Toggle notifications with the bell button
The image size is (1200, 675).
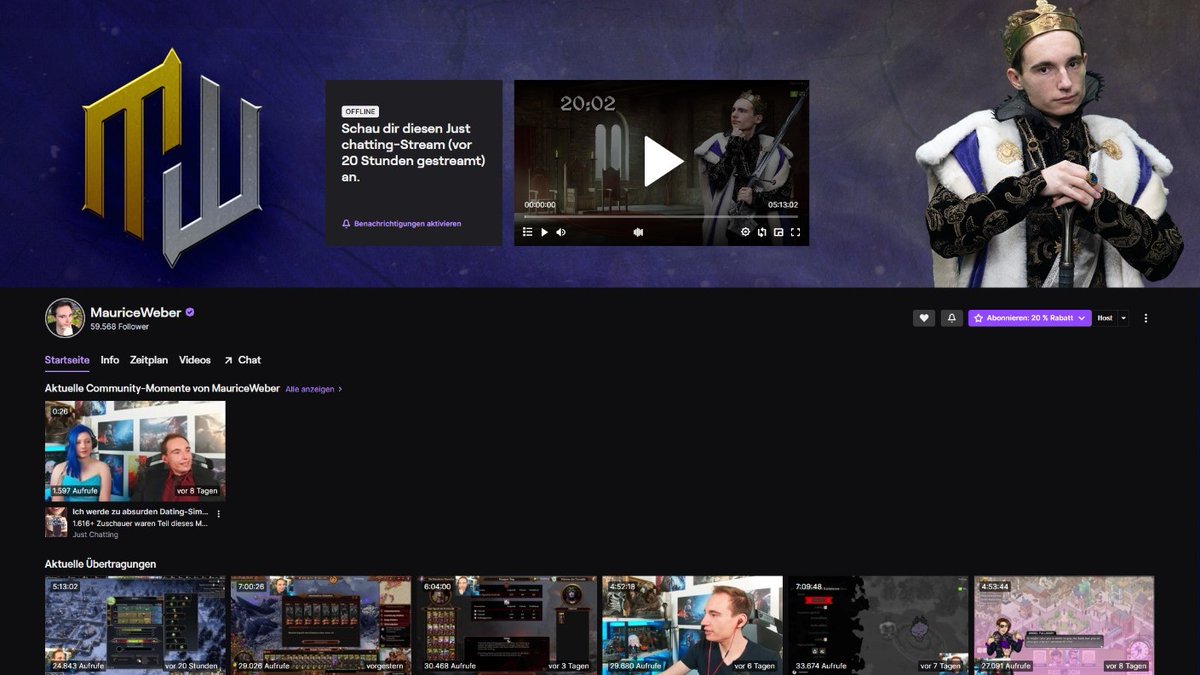[952, 318]
